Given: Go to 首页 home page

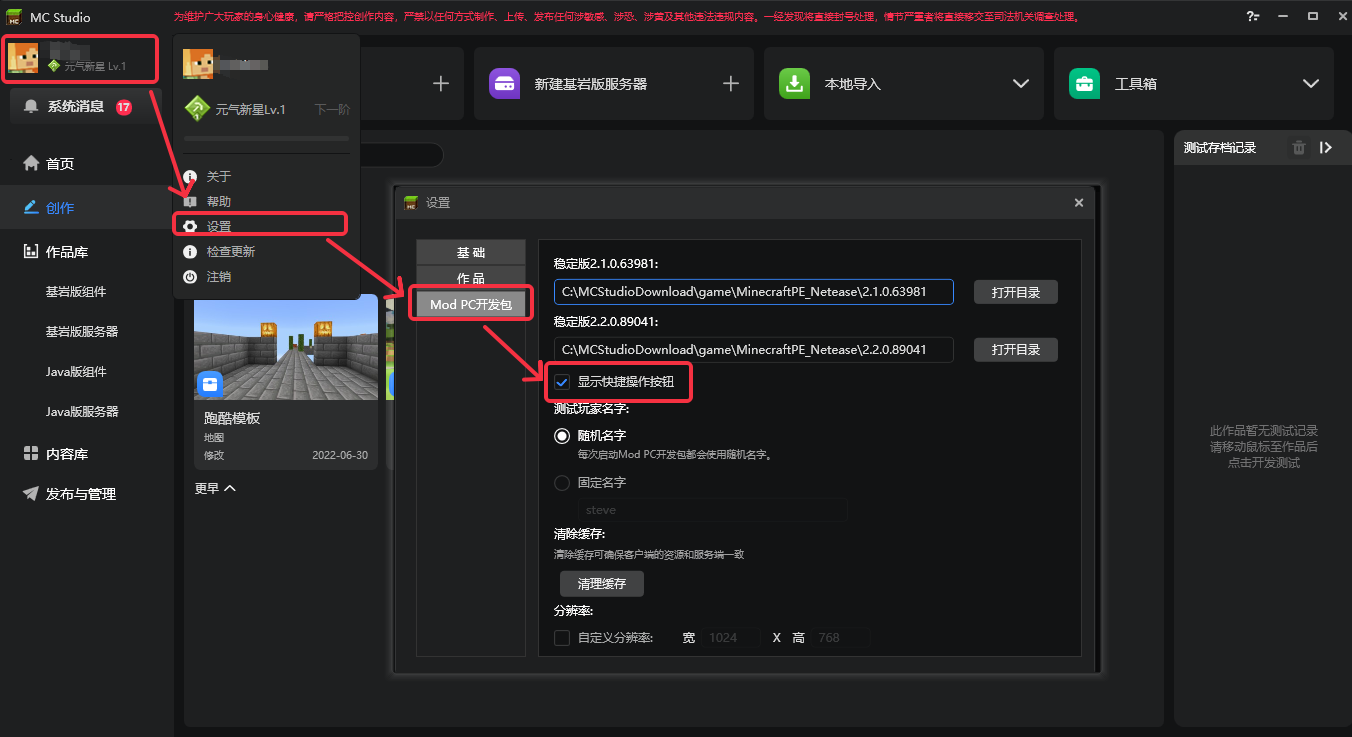Looking at the screenshot, I should 60,164.
